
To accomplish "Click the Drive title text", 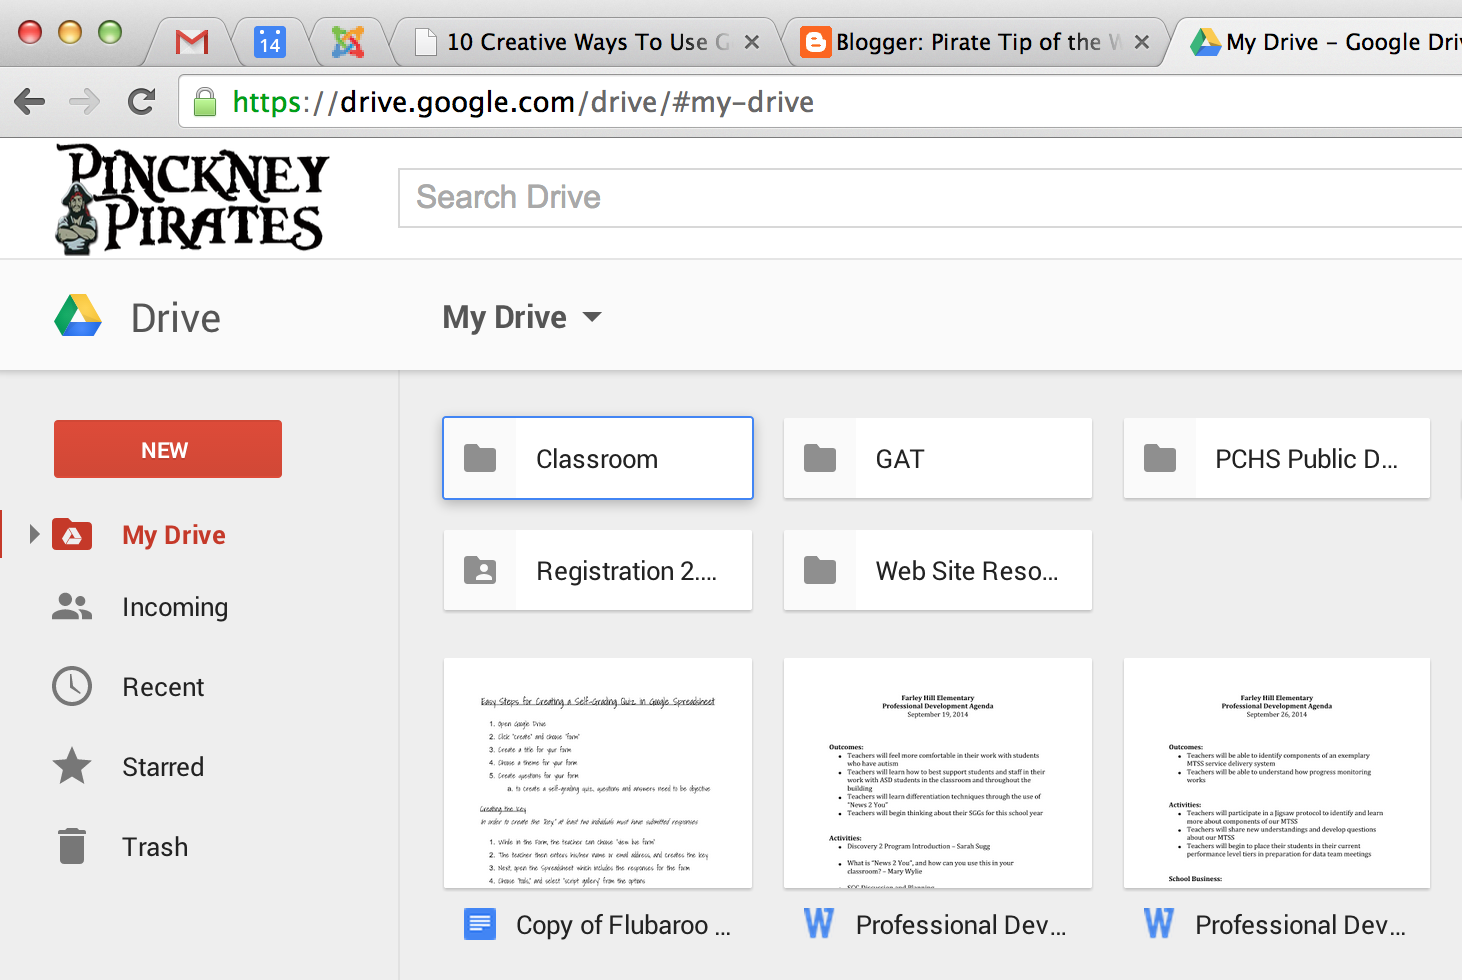I will (176, 318).
